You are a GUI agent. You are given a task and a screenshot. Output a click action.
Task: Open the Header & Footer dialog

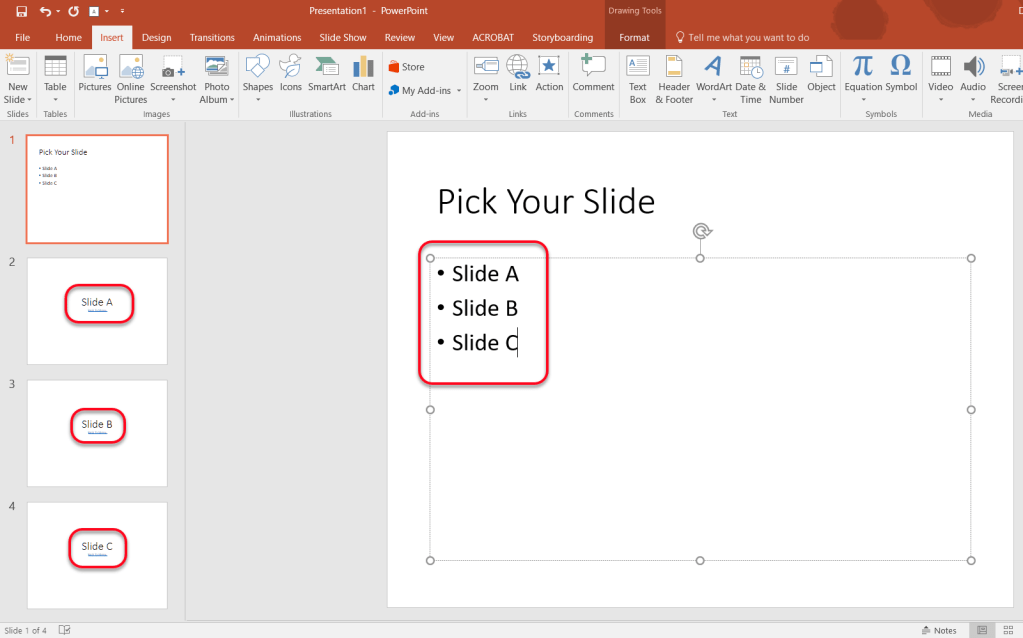[x=673, y=78]
